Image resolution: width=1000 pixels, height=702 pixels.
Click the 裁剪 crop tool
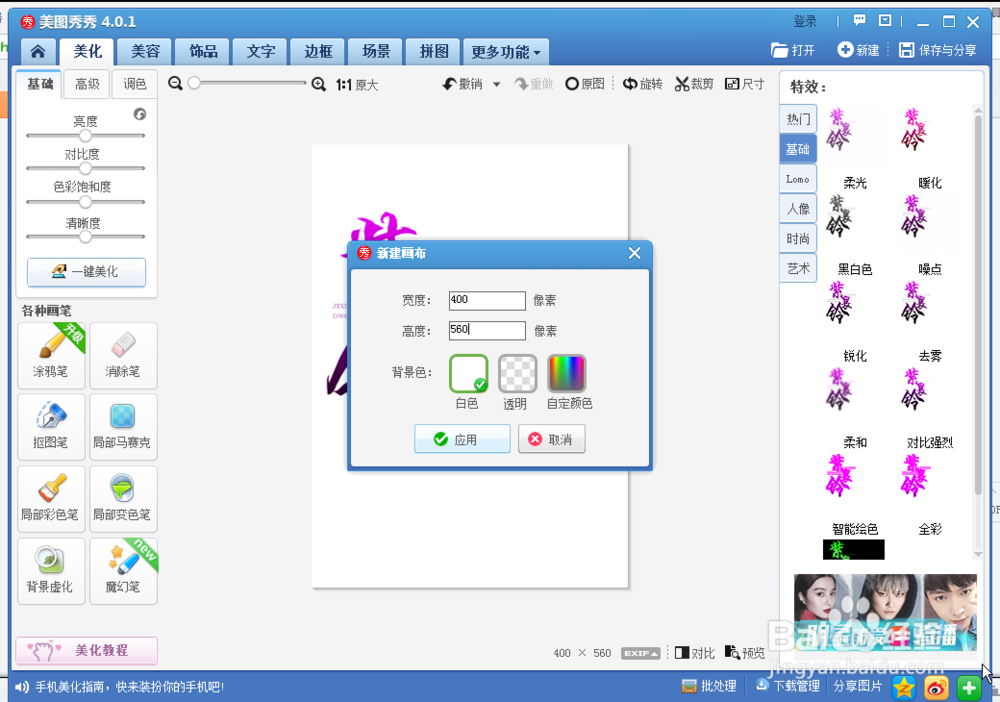pos(695,84)
